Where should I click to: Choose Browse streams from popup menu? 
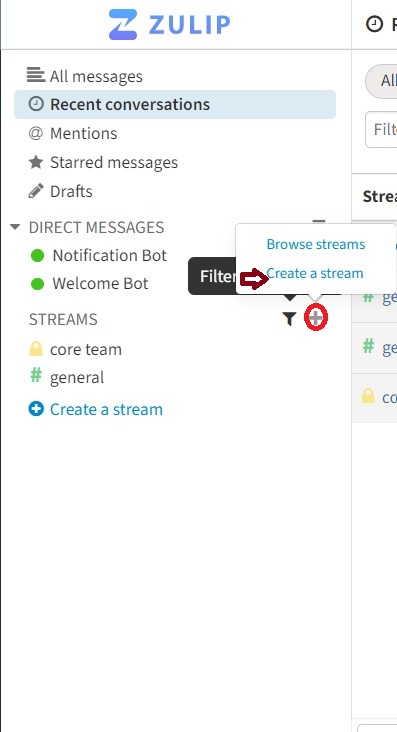point(316,244)
